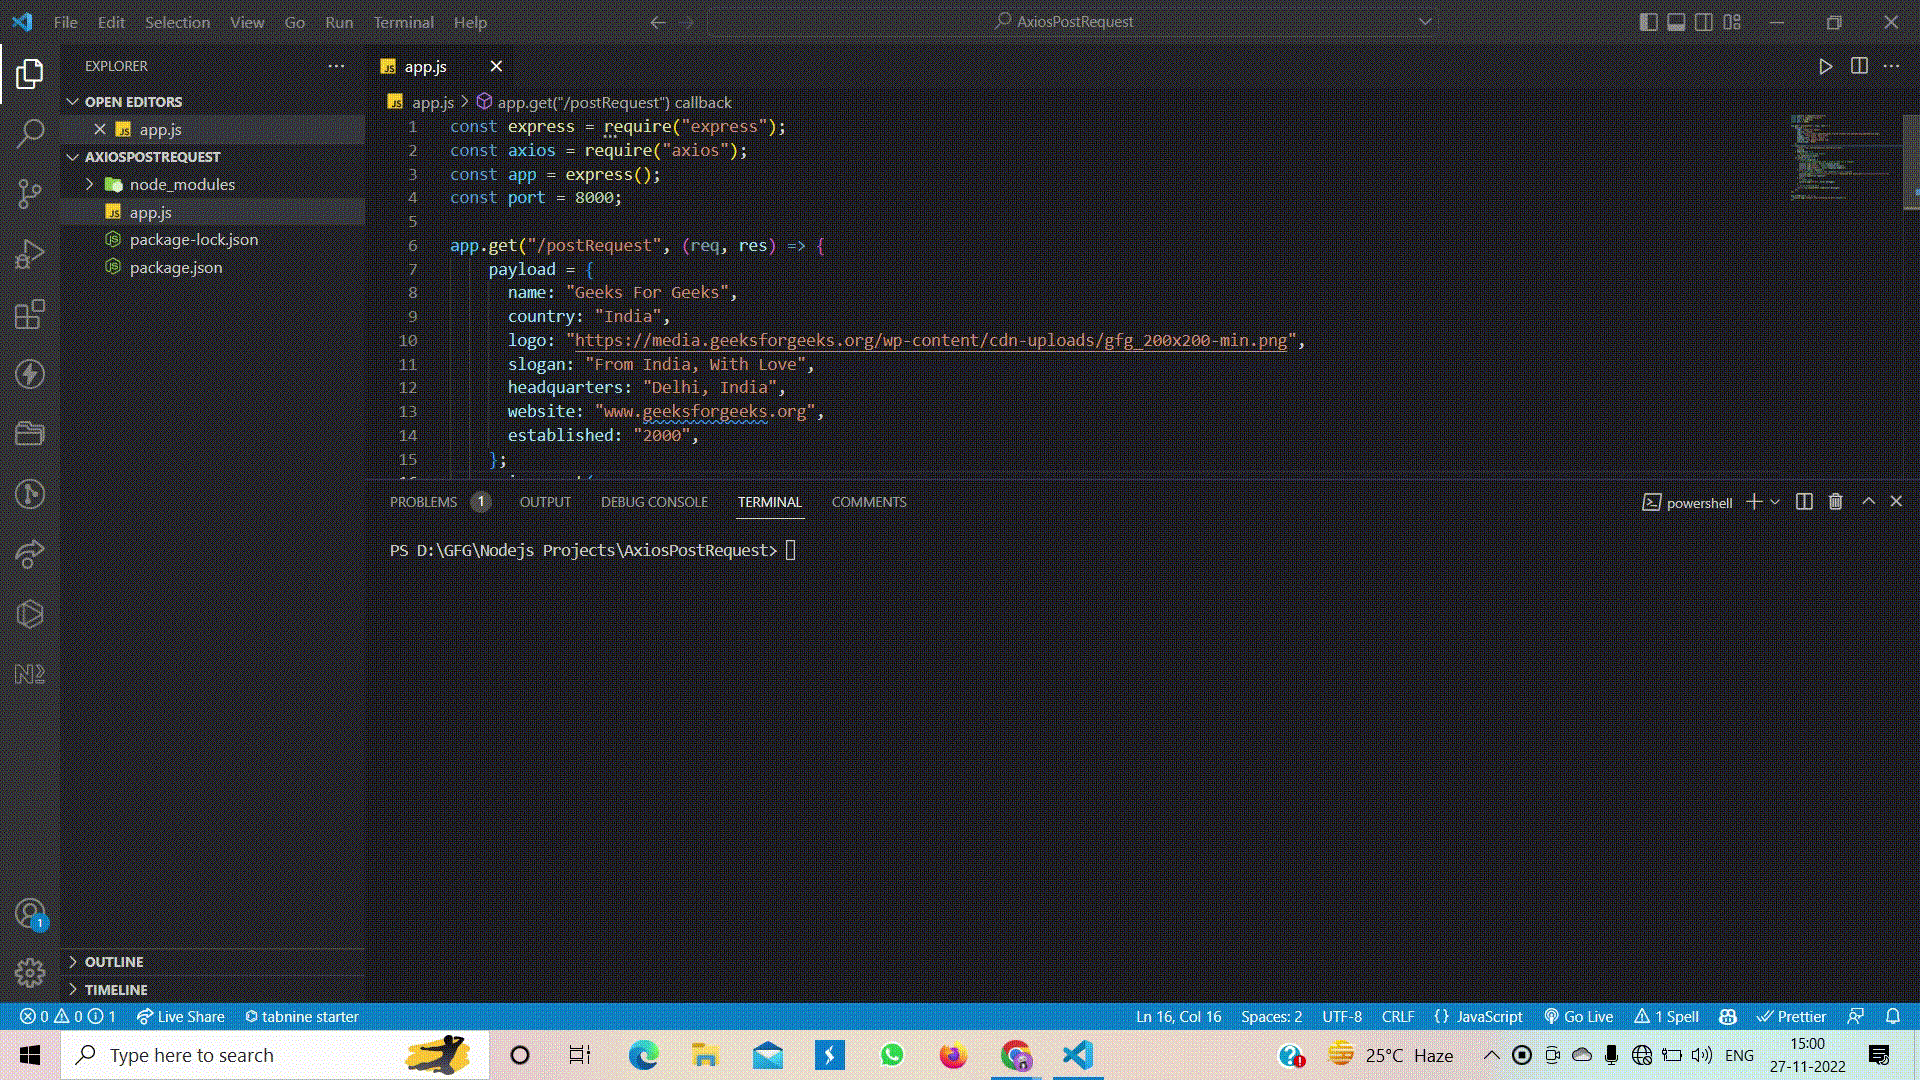
Task: Open Customize Layout button
Action: (1732, 22)
